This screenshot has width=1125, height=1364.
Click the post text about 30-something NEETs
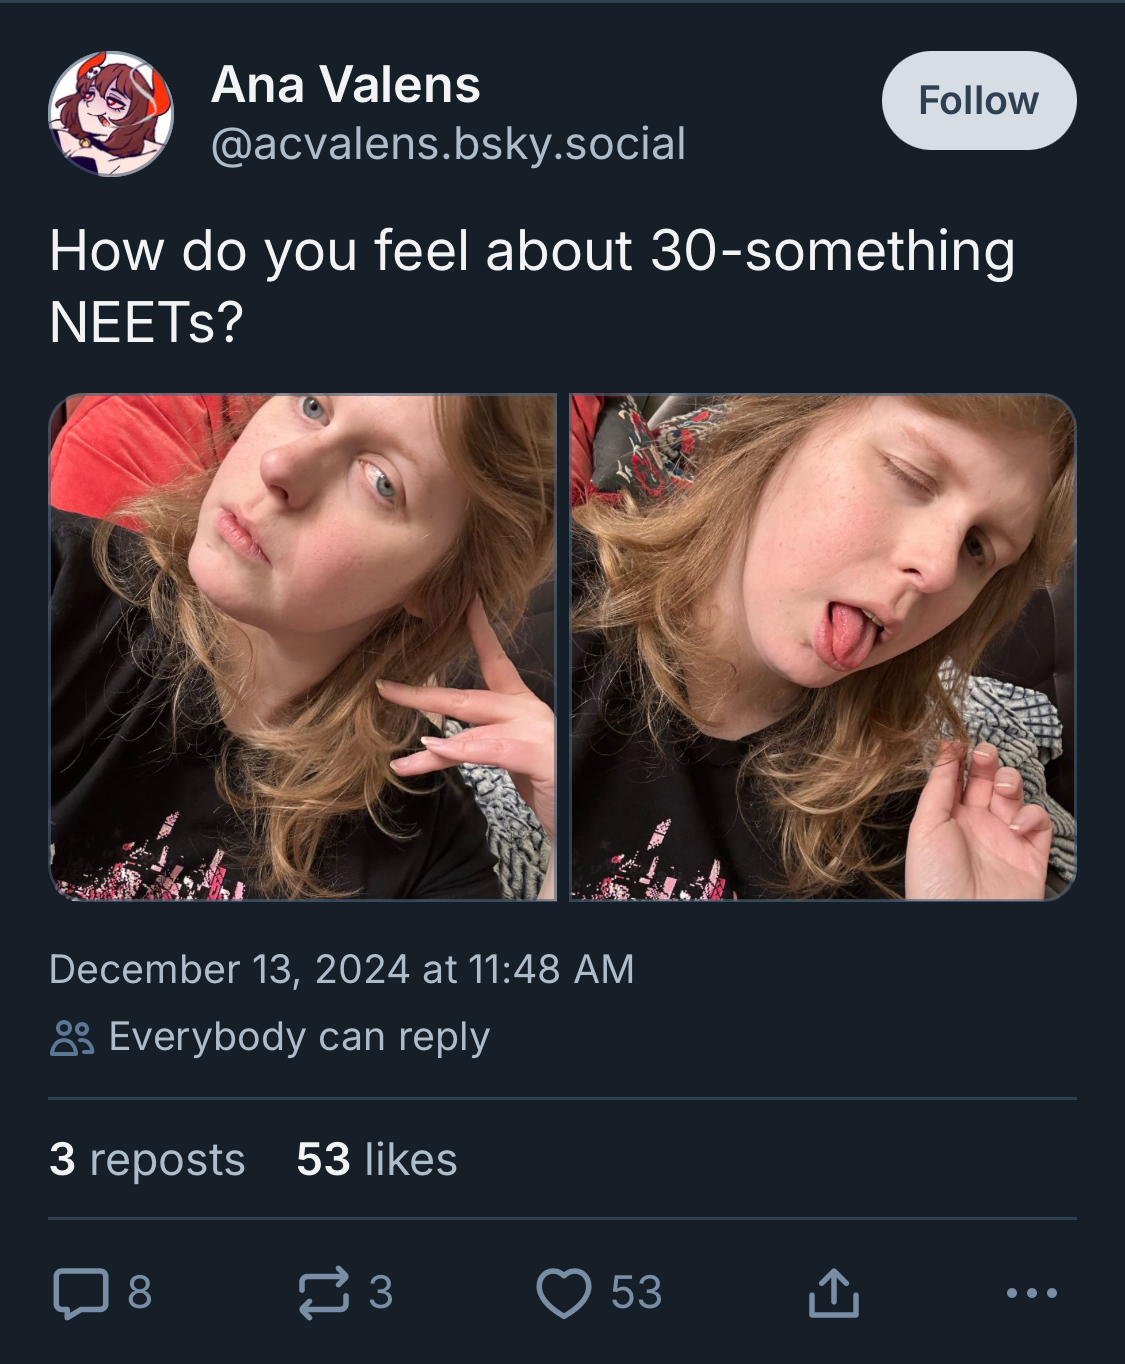[531, 285]
